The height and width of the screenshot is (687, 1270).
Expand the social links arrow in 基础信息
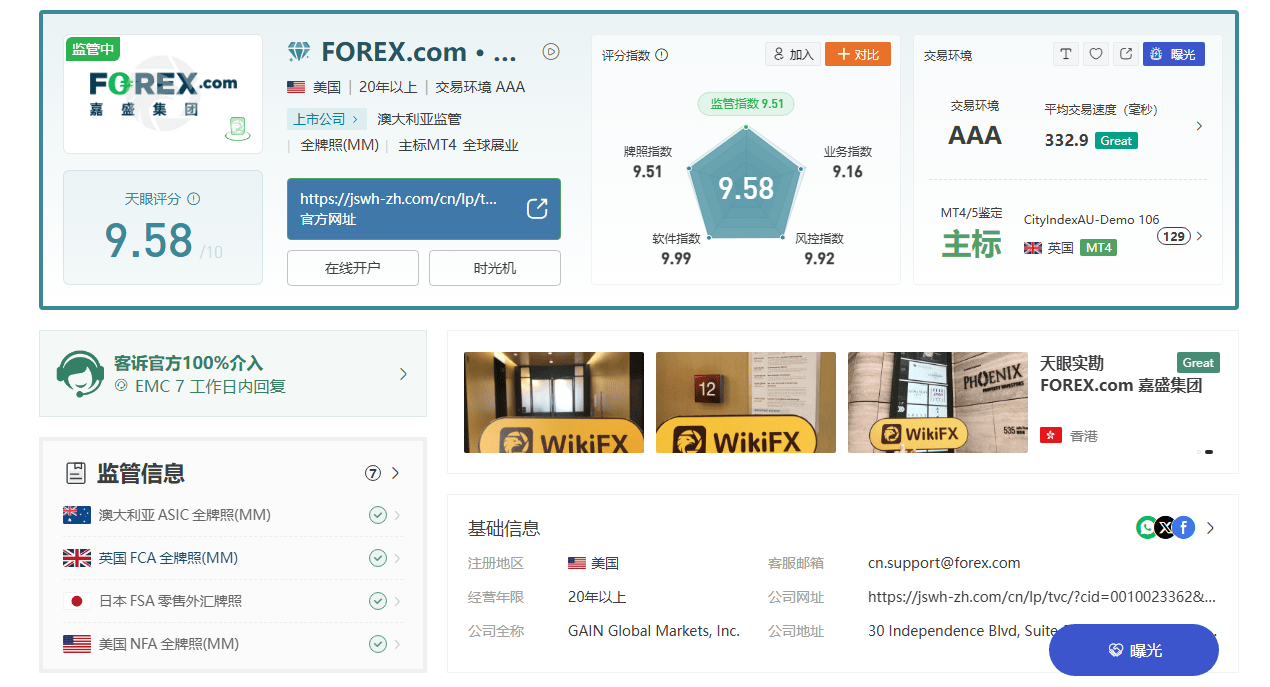(1210, 527)
